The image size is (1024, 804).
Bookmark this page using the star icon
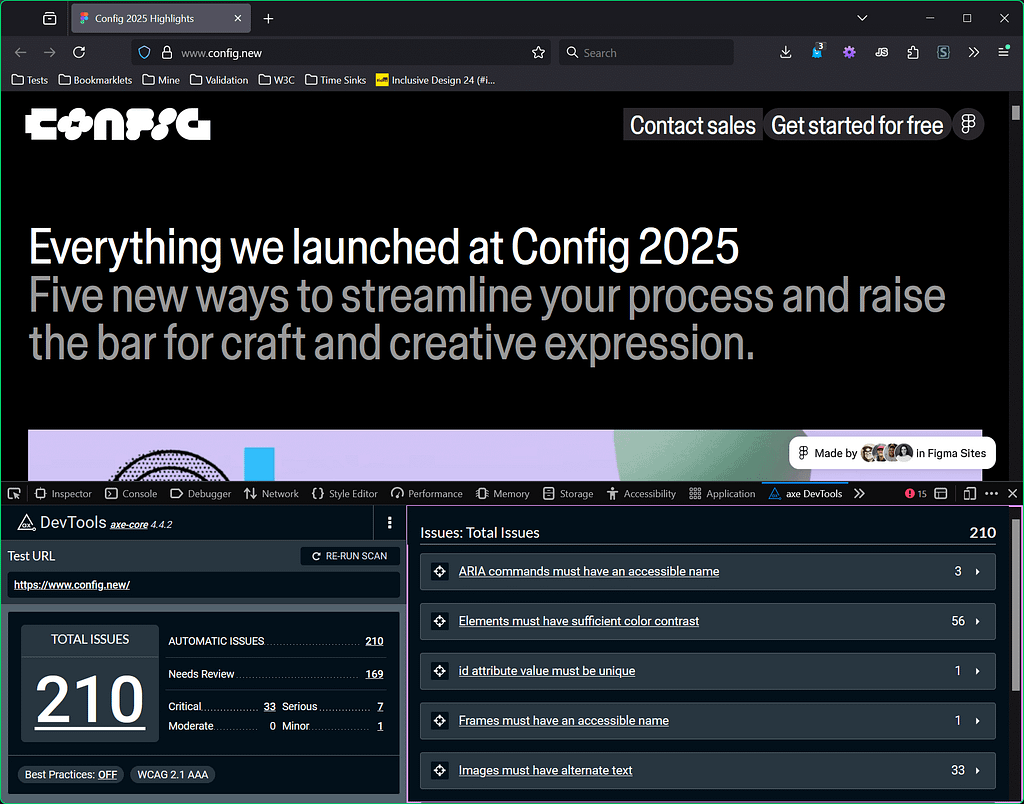point(538,52)
